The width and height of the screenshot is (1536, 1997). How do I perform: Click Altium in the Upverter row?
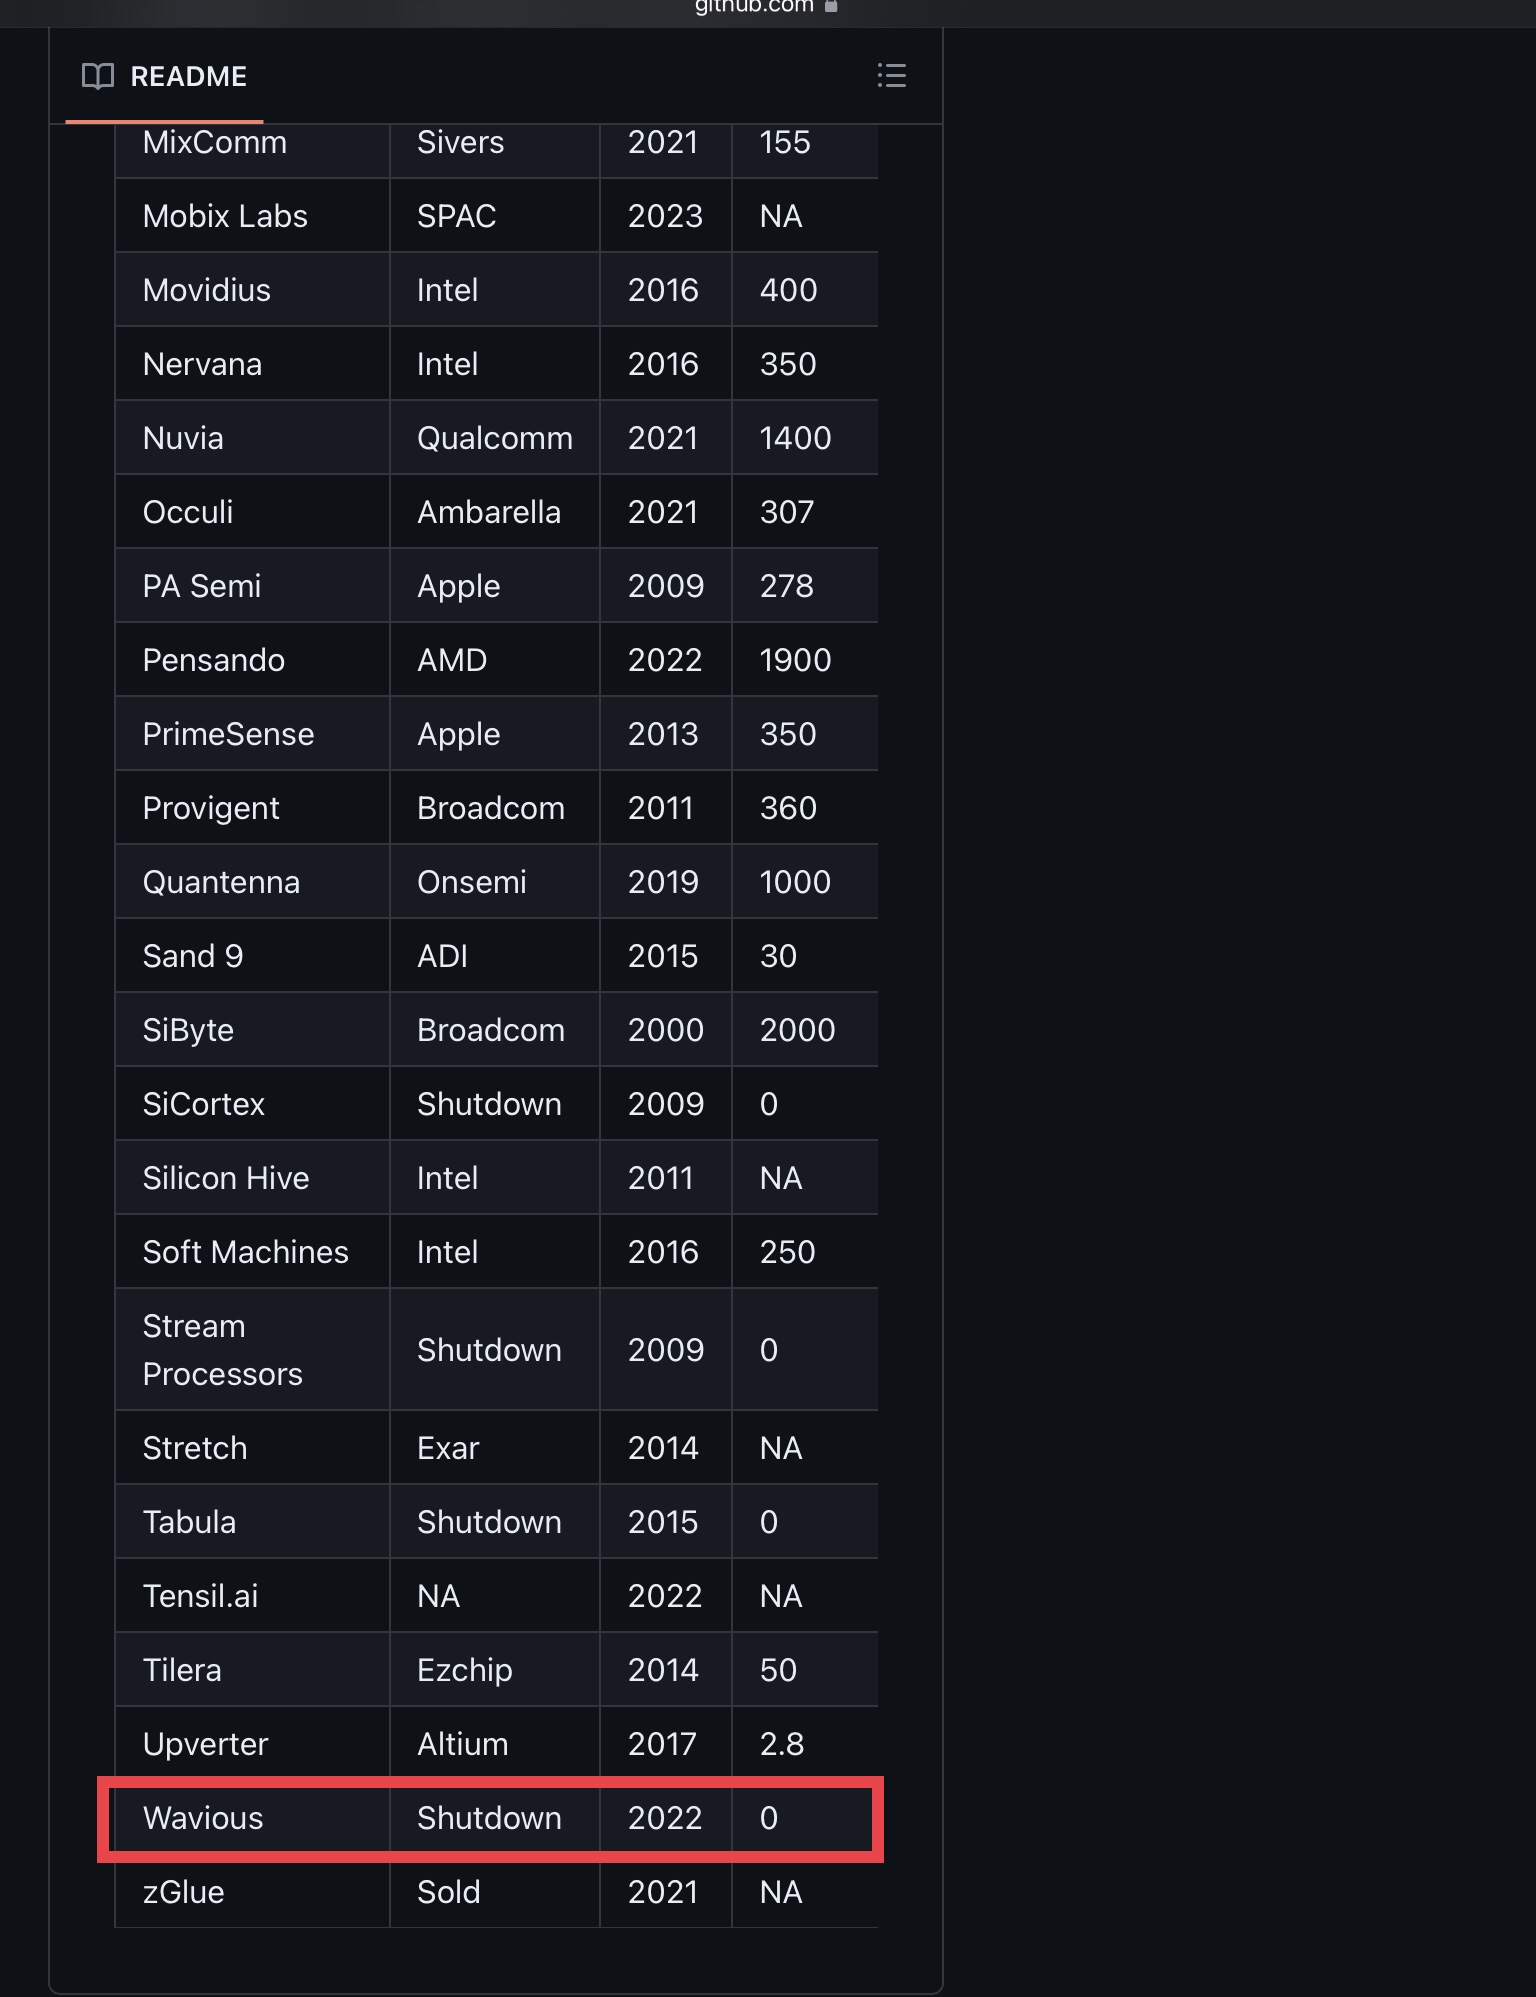coord(462,1744)
